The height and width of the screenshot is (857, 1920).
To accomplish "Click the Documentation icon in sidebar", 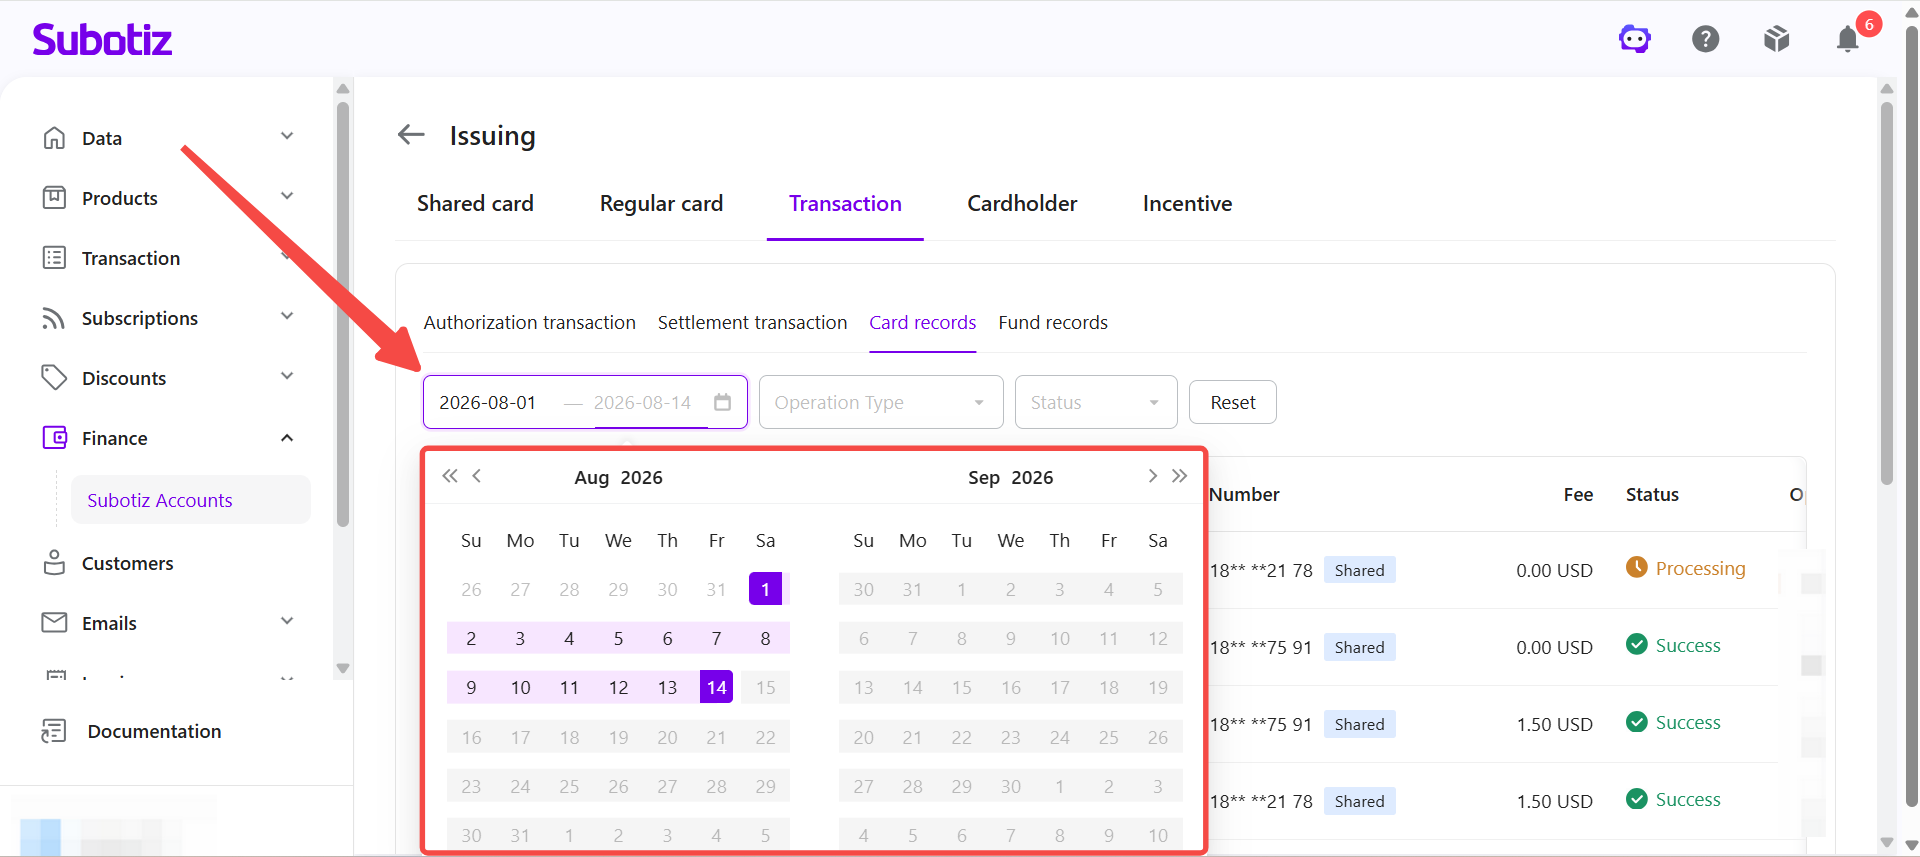I will coord(54,731).
